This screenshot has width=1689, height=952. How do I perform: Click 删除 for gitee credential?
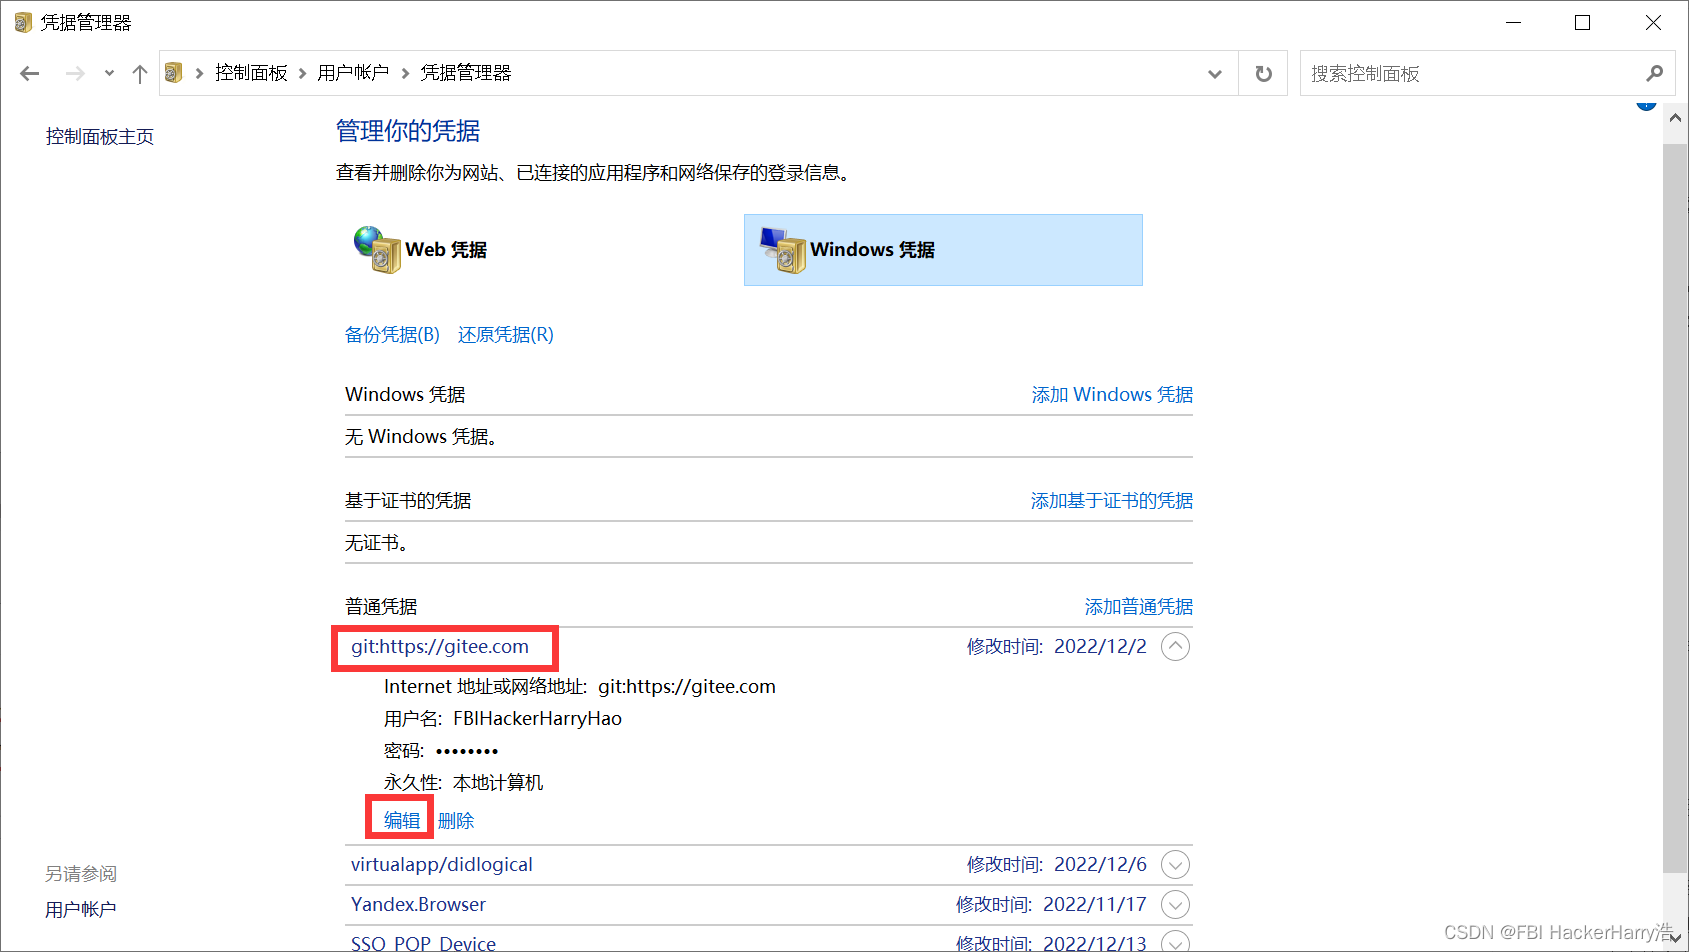(x=456, y=820)
